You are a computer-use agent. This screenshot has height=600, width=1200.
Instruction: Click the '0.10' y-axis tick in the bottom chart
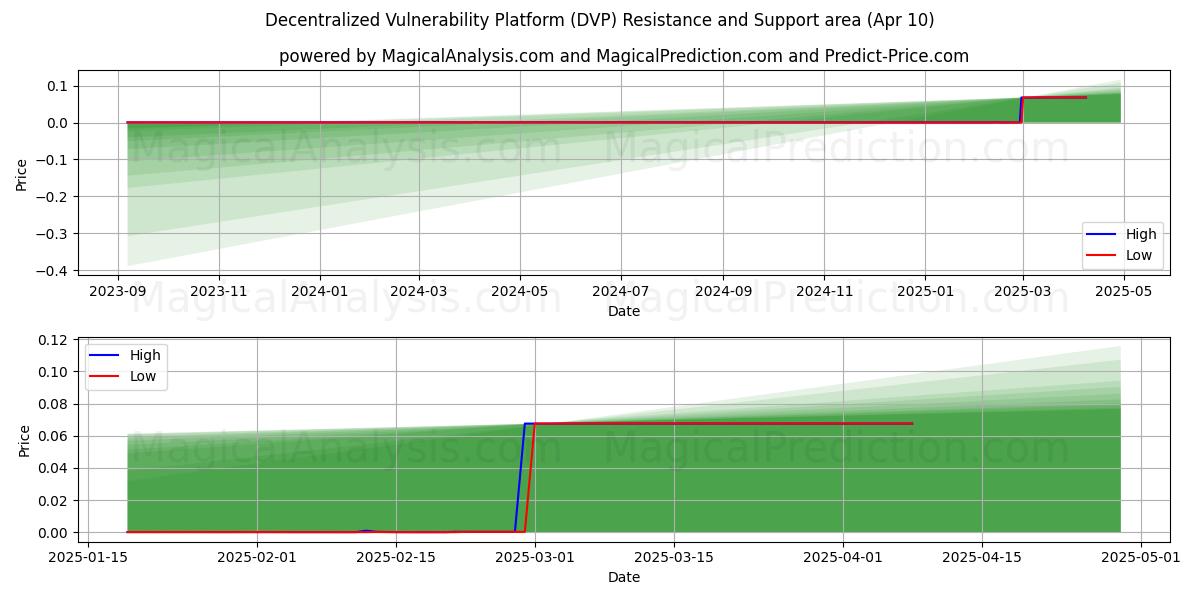pyautogui.click(x=54, y=372)
